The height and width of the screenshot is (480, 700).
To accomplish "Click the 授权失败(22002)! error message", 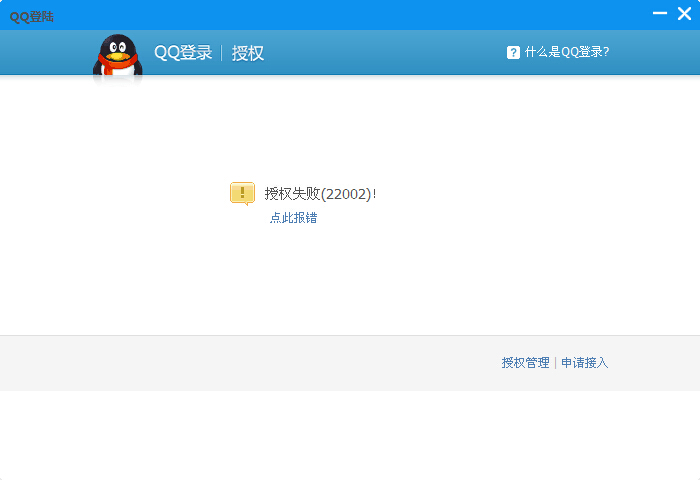I will point(320,194).
